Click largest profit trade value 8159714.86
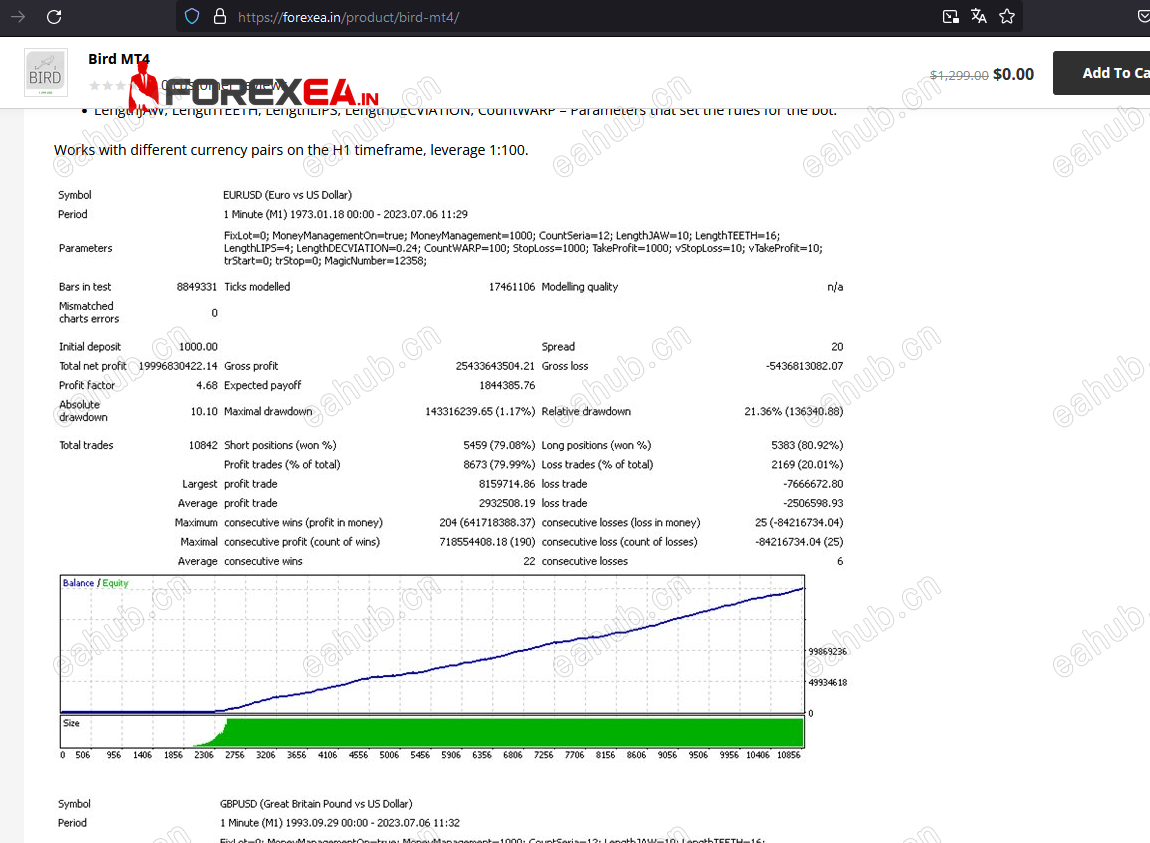 click(507, 484)
